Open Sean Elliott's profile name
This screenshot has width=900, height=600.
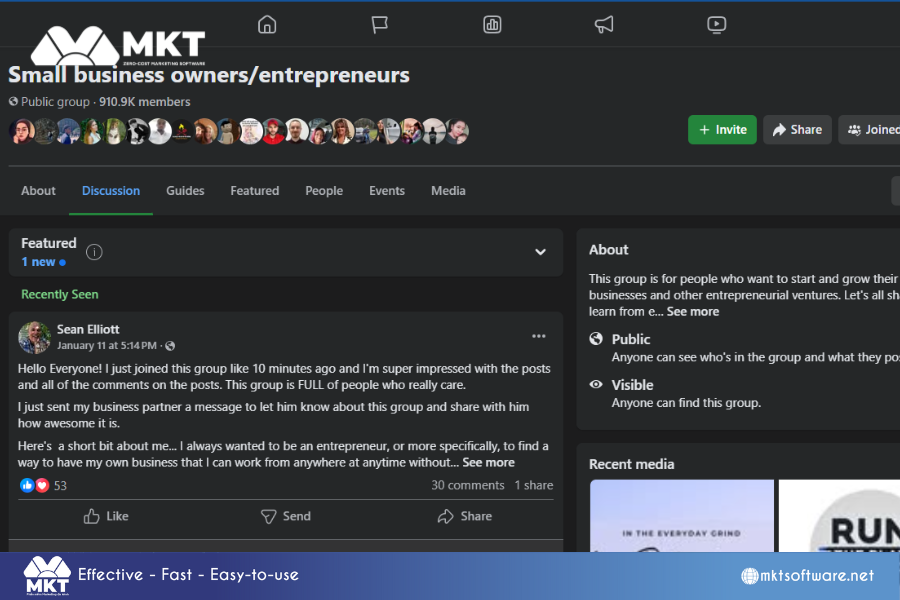pos(88,329)
